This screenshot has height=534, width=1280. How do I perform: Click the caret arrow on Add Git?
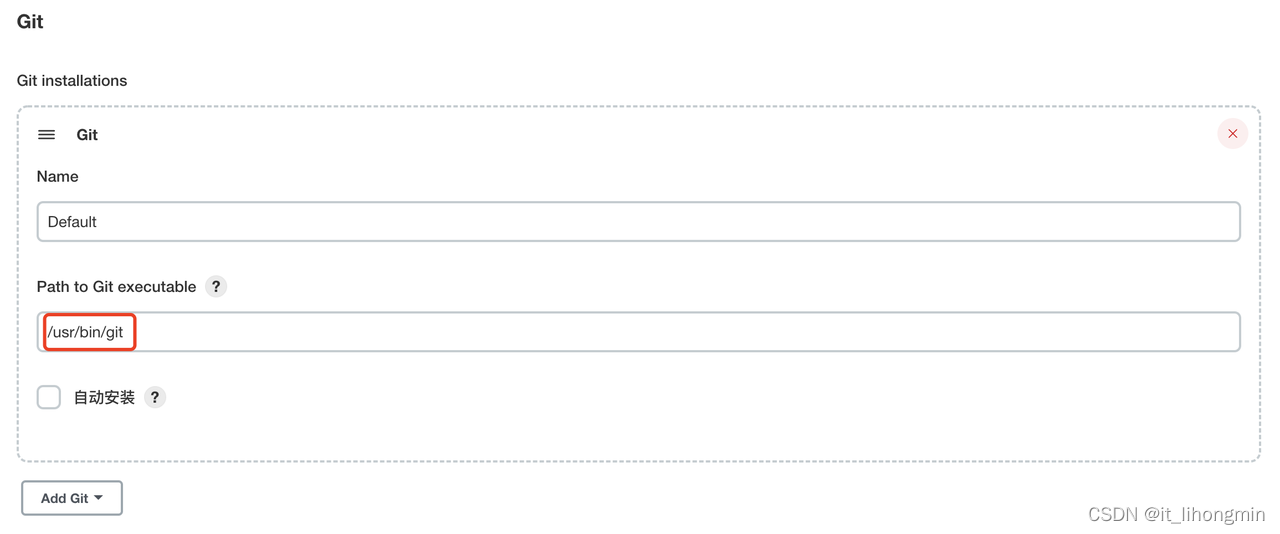click(x=99, y=498)
